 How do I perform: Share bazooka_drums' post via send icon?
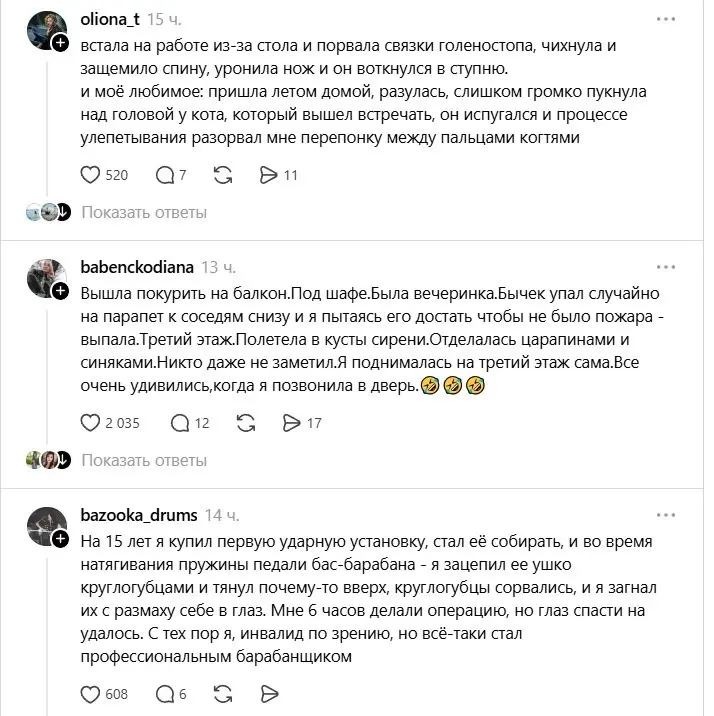[x=269, y=694]
